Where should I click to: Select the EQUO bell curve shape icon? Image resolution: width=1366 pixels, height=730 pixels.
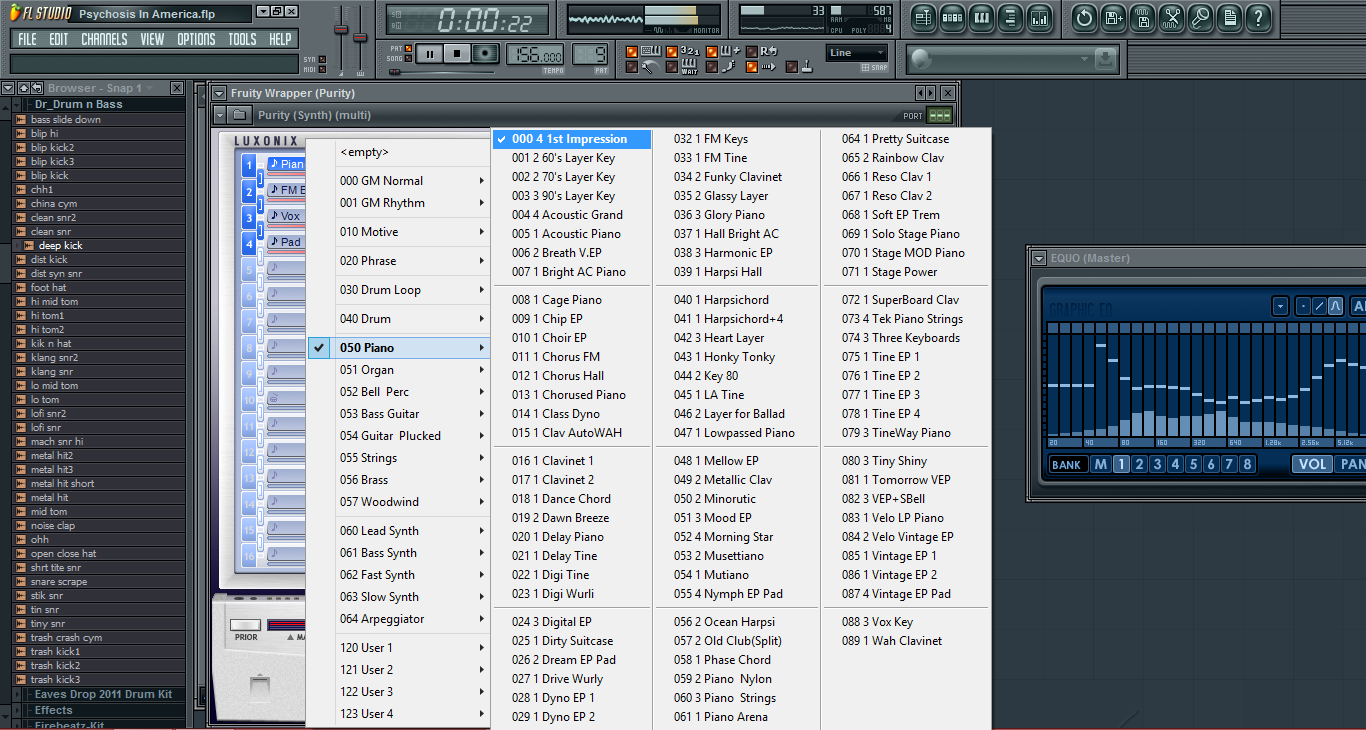[x=1335, y=306]
